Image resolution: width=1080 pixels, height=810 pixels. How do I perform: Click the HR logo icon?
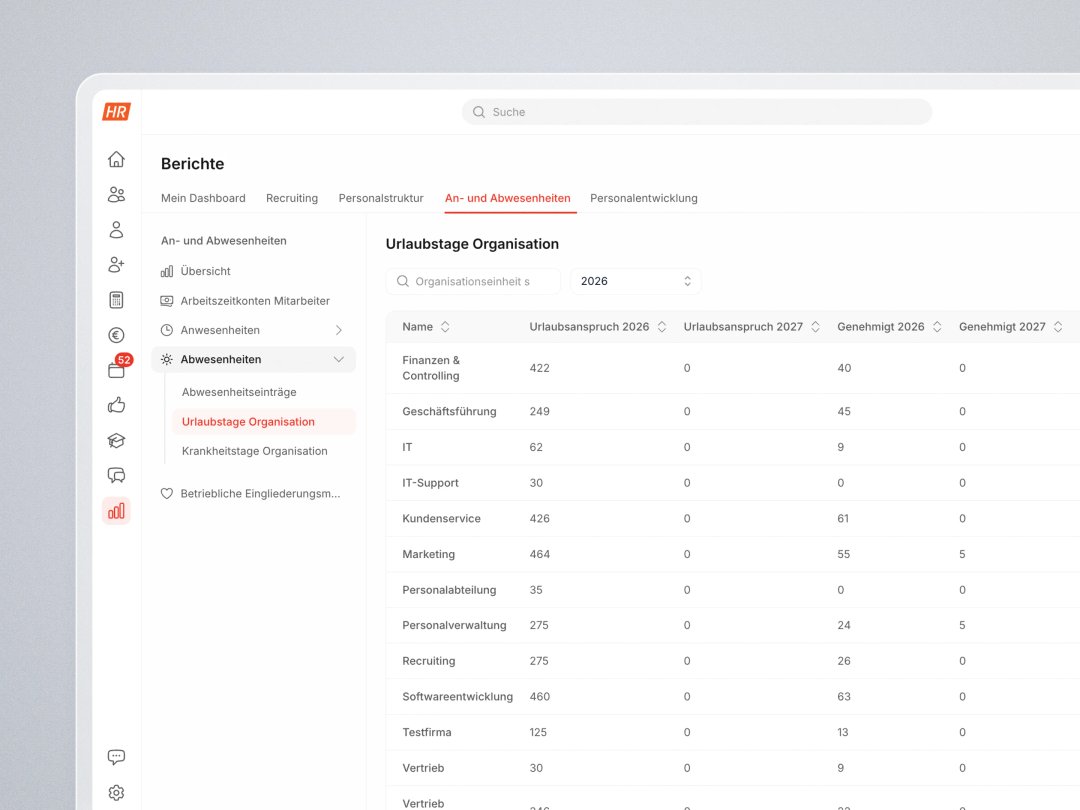pyautogui.click(x=116, y=112)
